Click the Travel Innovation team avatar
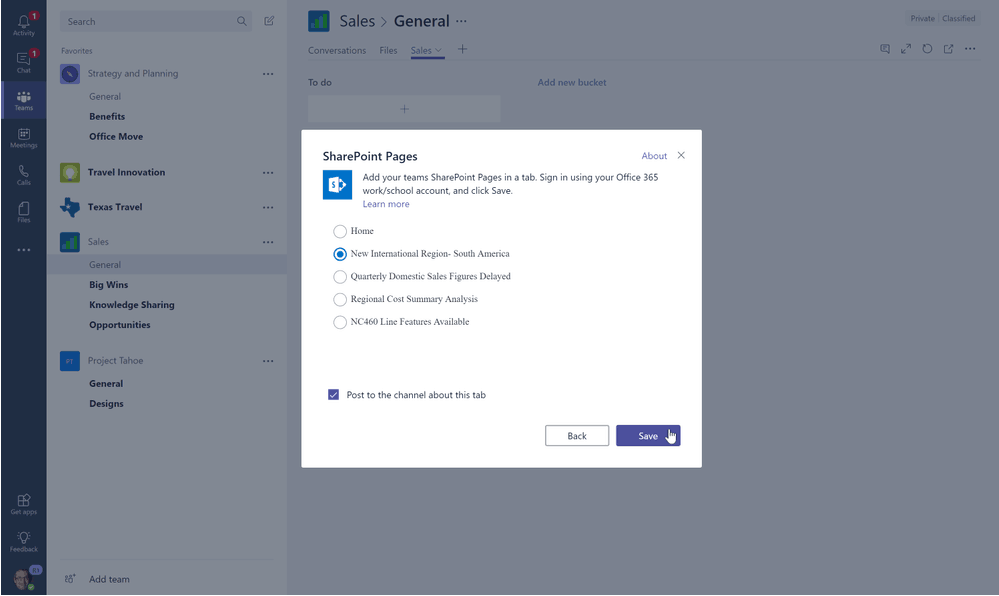Screen dimensions: 999x596 pos(70,173)
